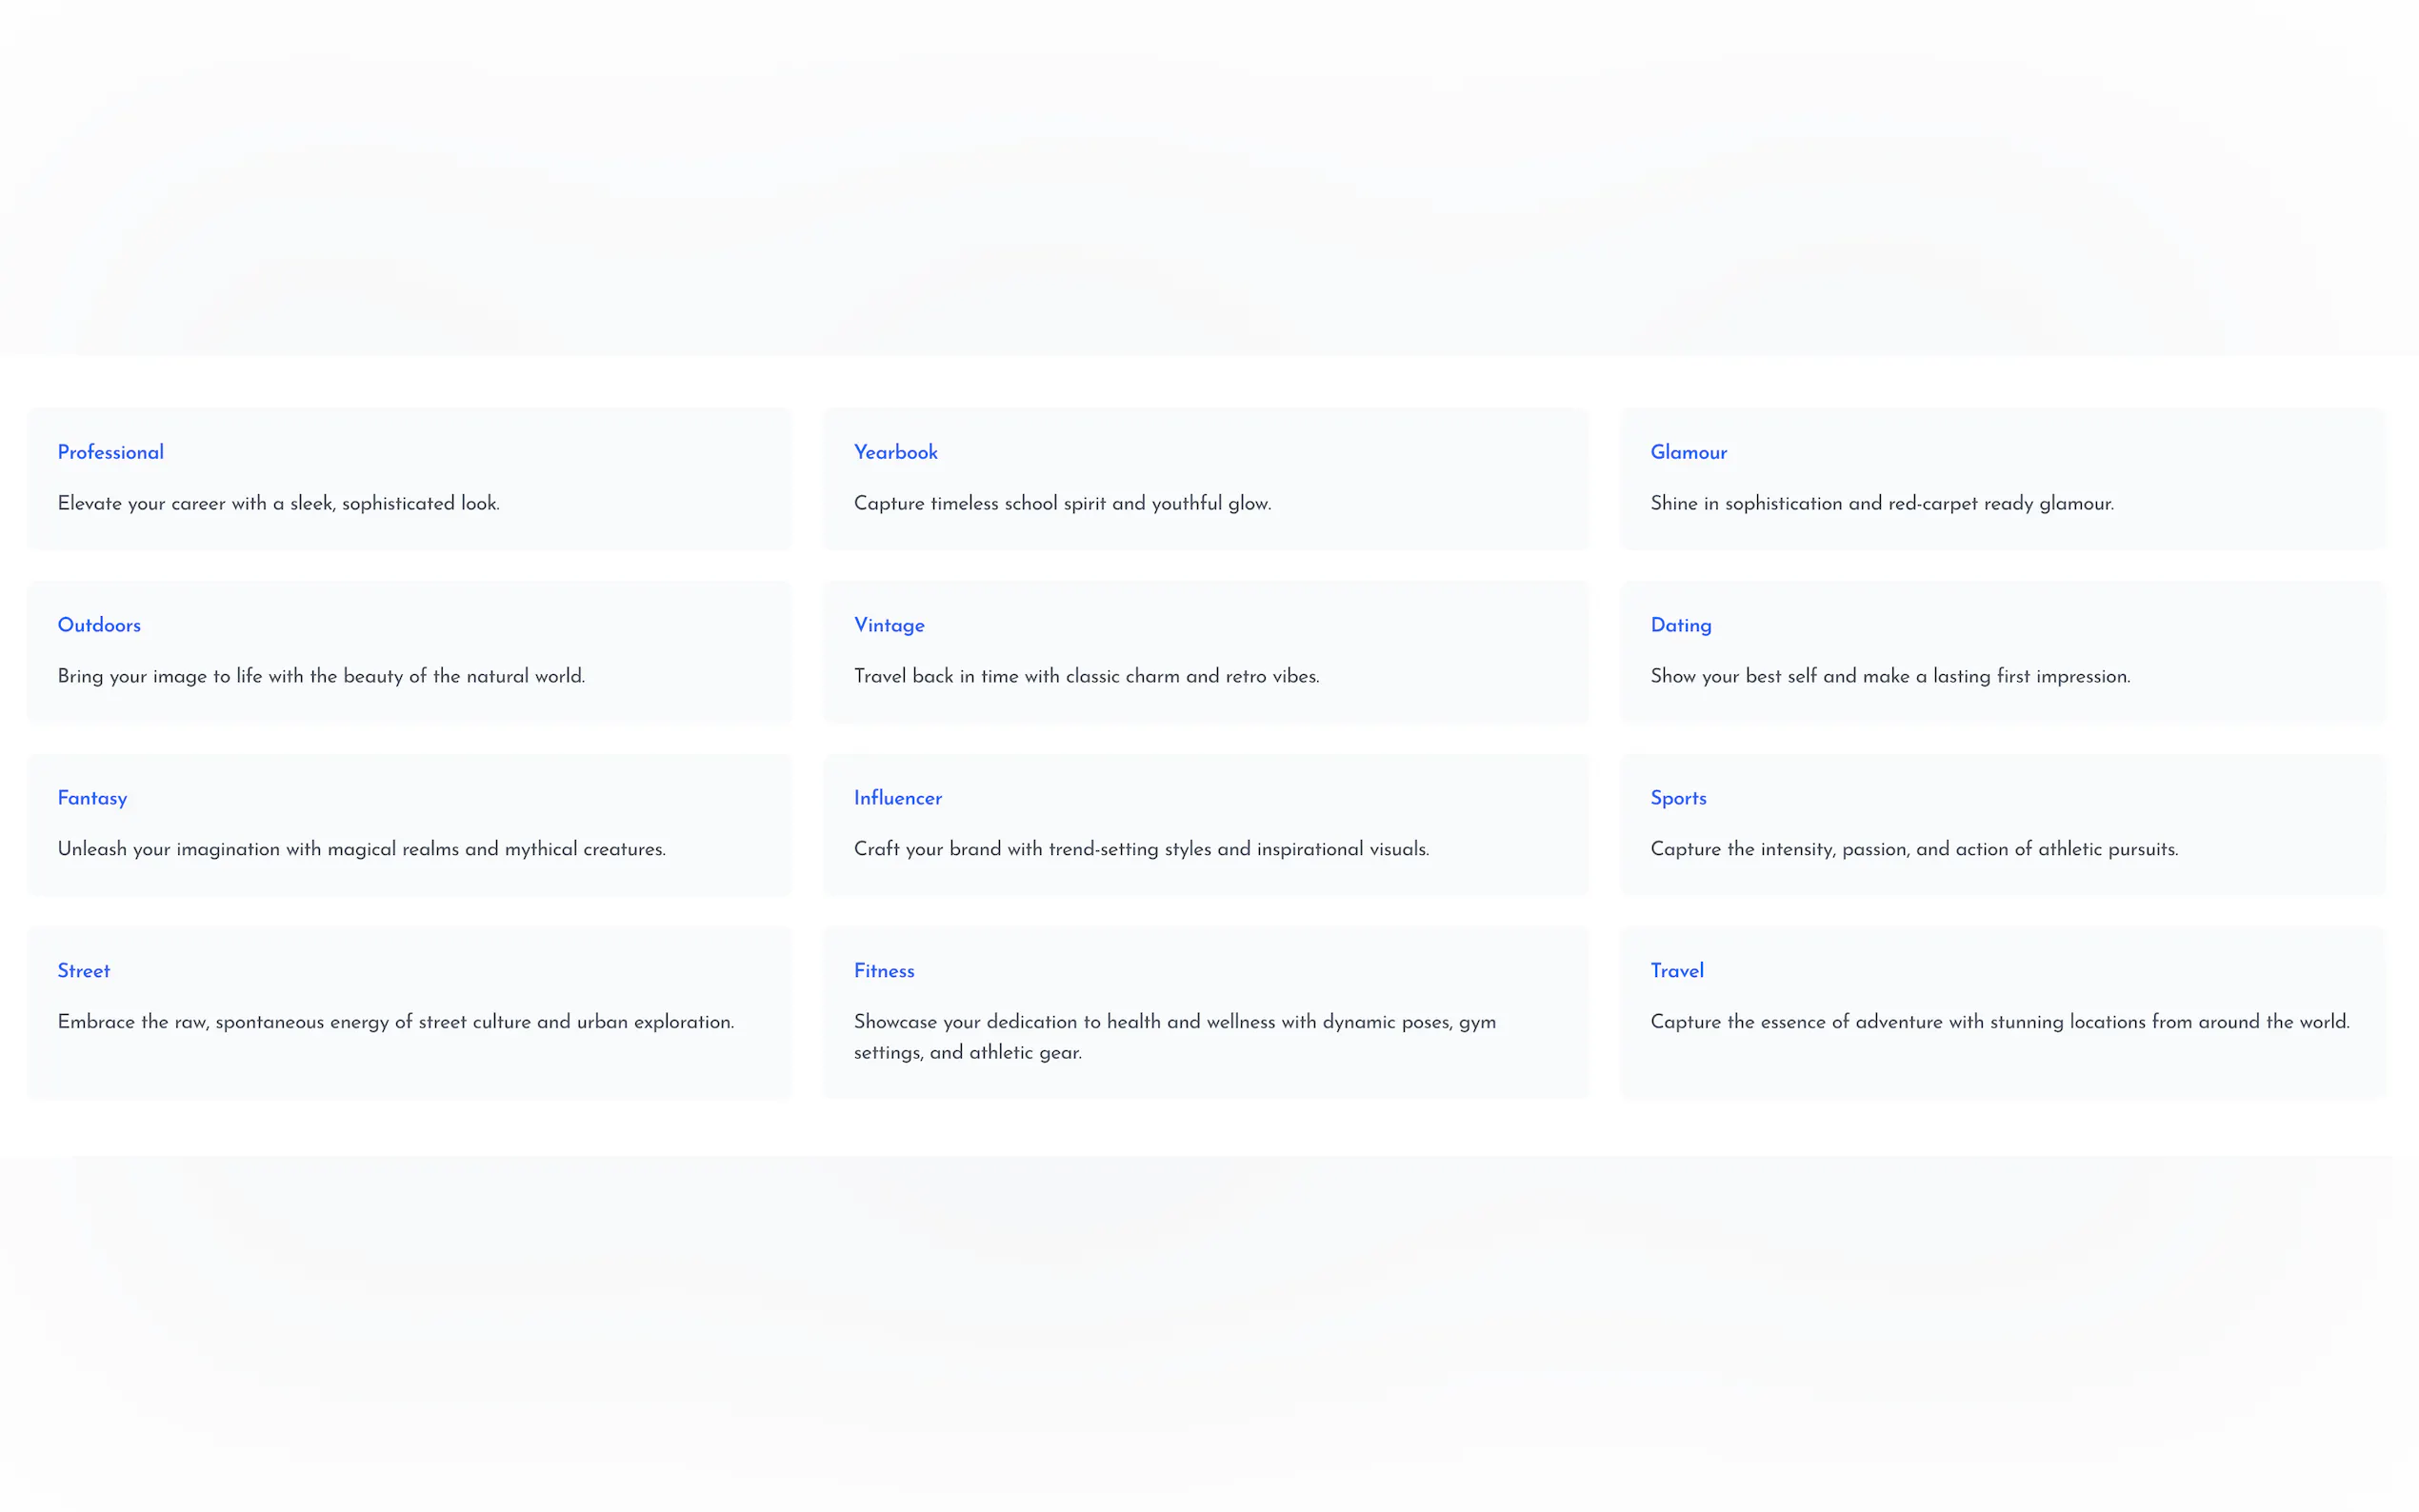Click the 'Capture timeless school spirit' description
Viewport: 2419px width, 1512px height.
pos(1062,503)
